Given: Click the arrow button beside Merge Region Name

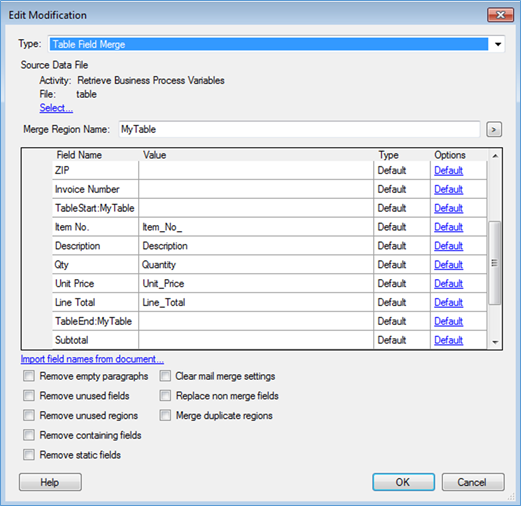Looking at the screenshot, I should (x=494, y=129).
